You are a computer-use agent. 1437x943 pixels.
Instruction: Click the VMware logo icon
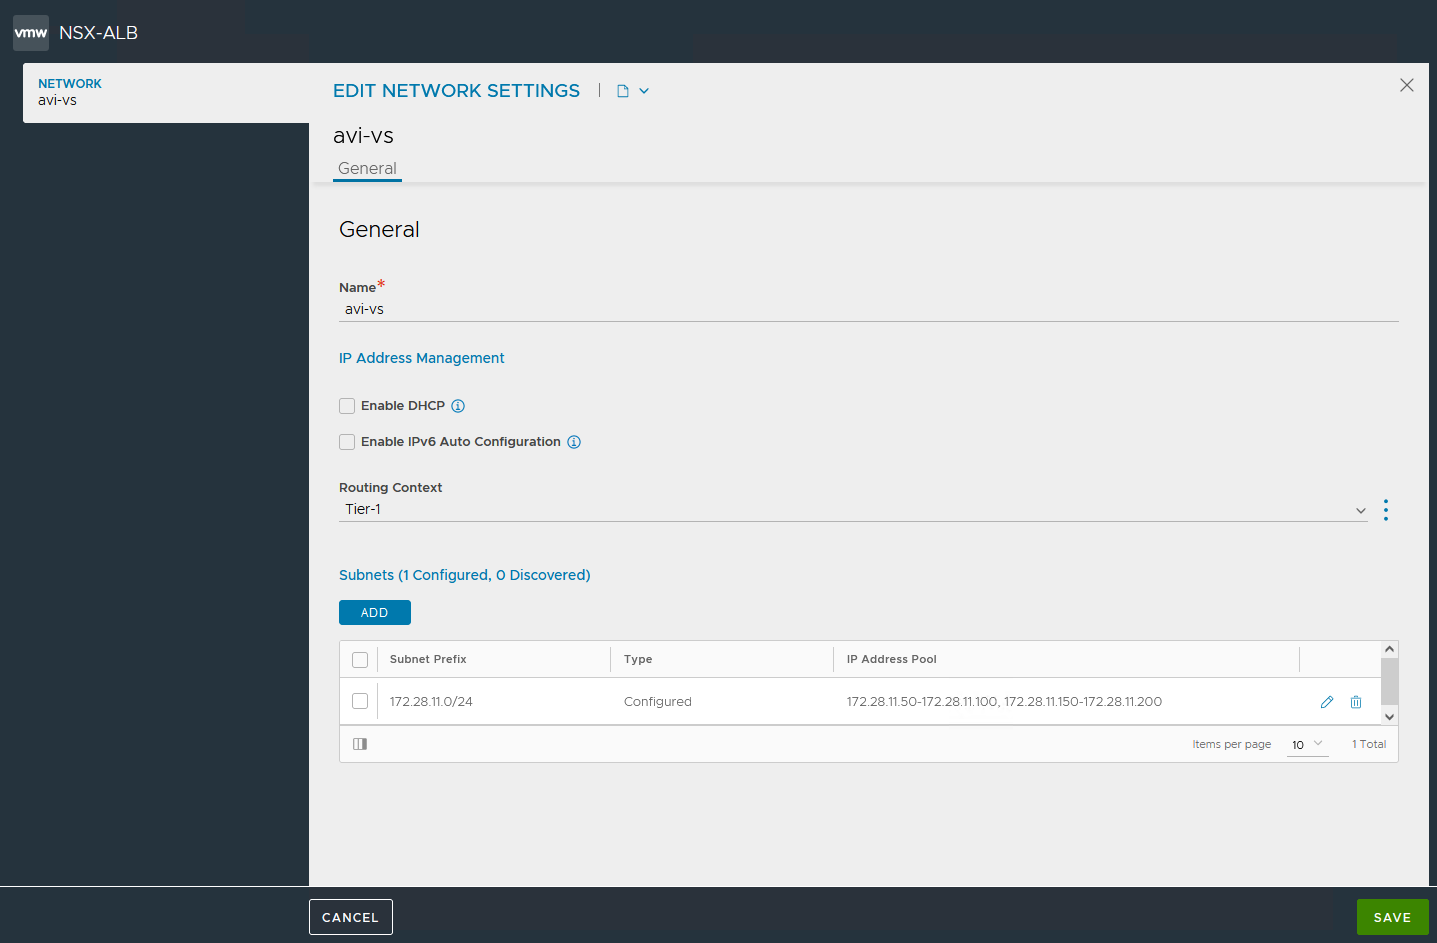31,33
